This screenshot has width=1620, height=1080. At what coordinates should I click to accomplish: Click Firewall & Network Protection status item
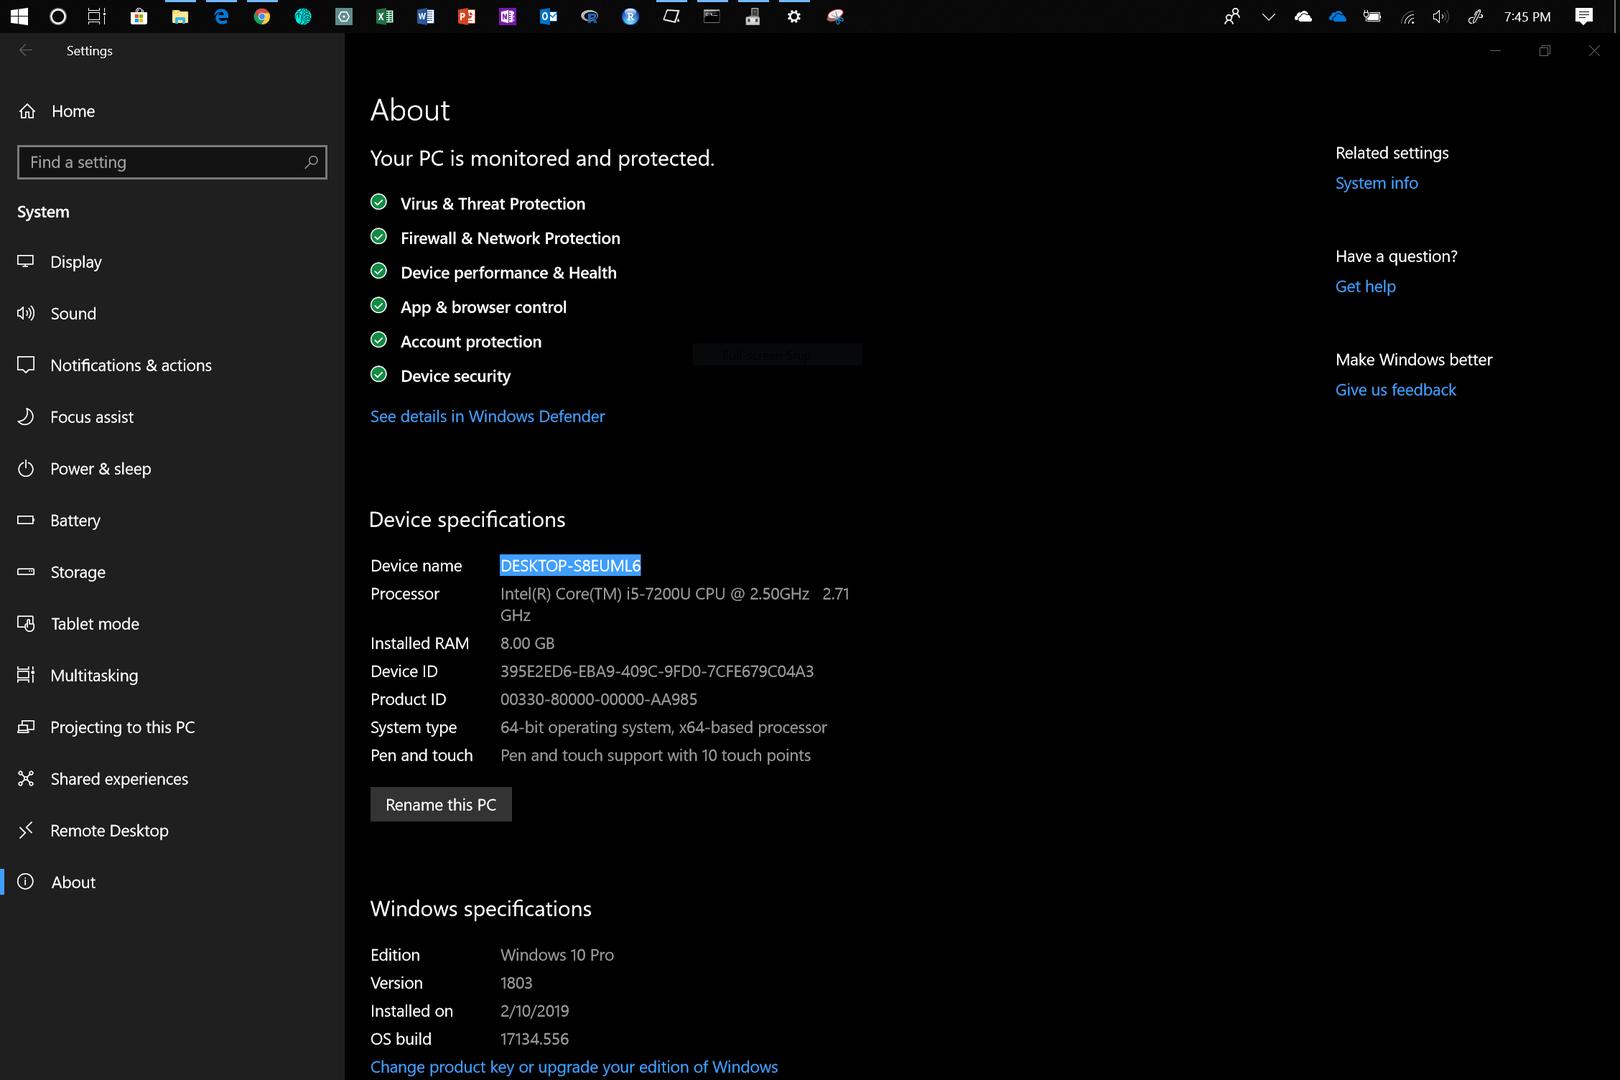pyautogui.click(x=495, y=238)
